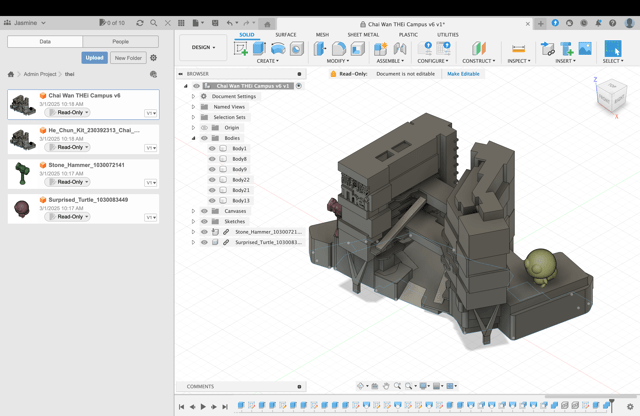Expand the Sketches folder
The height and width of the screenshot is (416, 640).
point(193,221)
